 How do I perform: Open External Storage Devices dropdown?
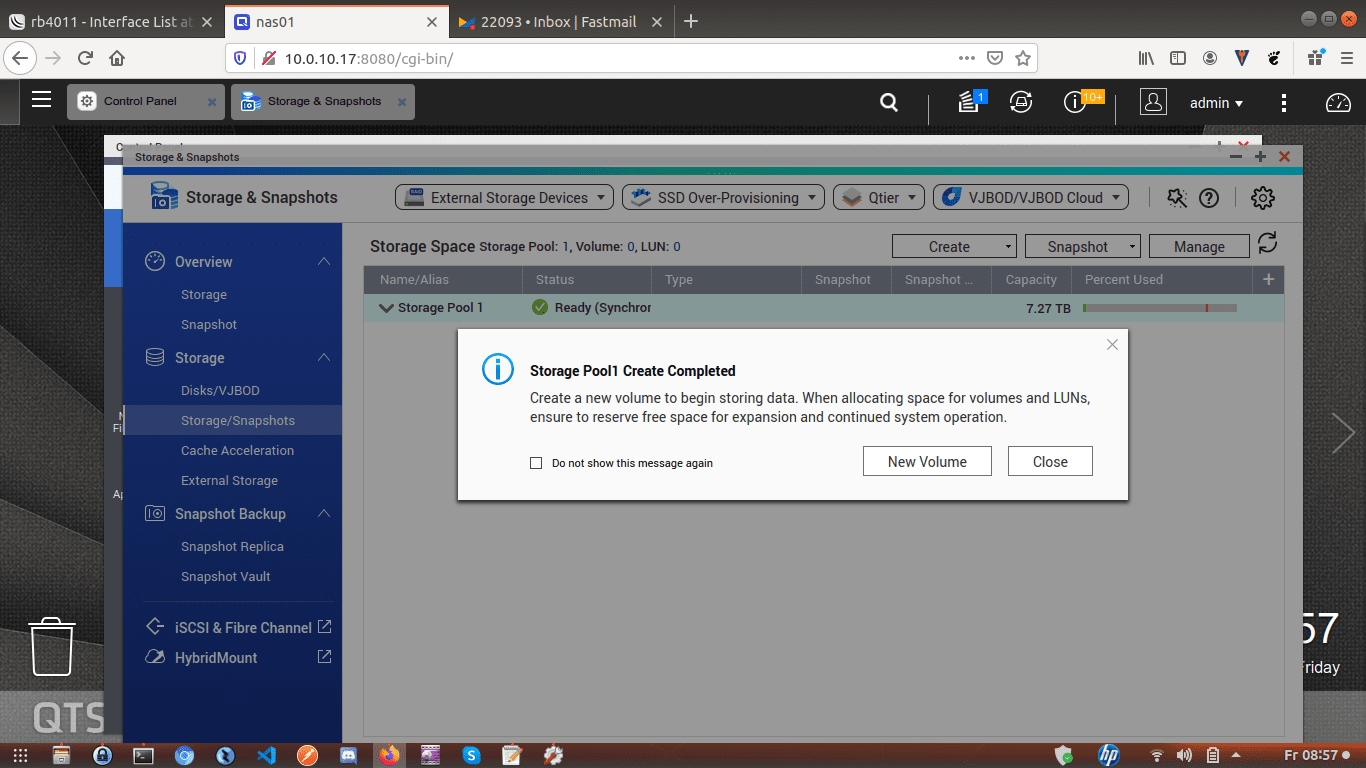pyautogui.click(x=504, y=198)
